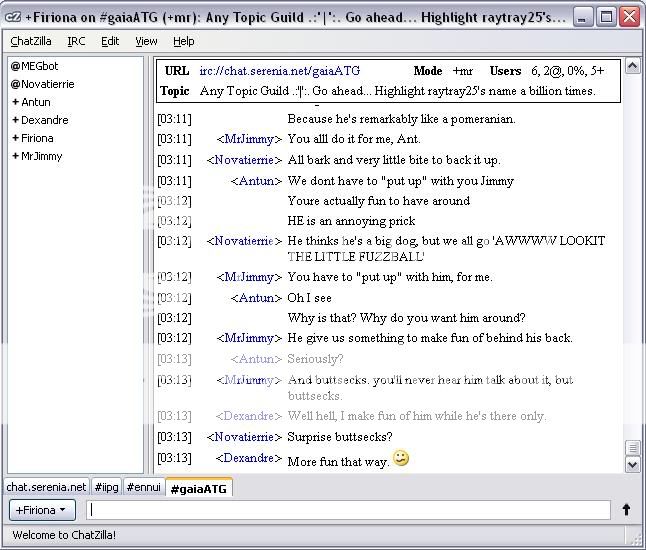Viewport: 646px width, 550px height.
Task: Switch to the #ennui tab
Action: coord(143,487)
